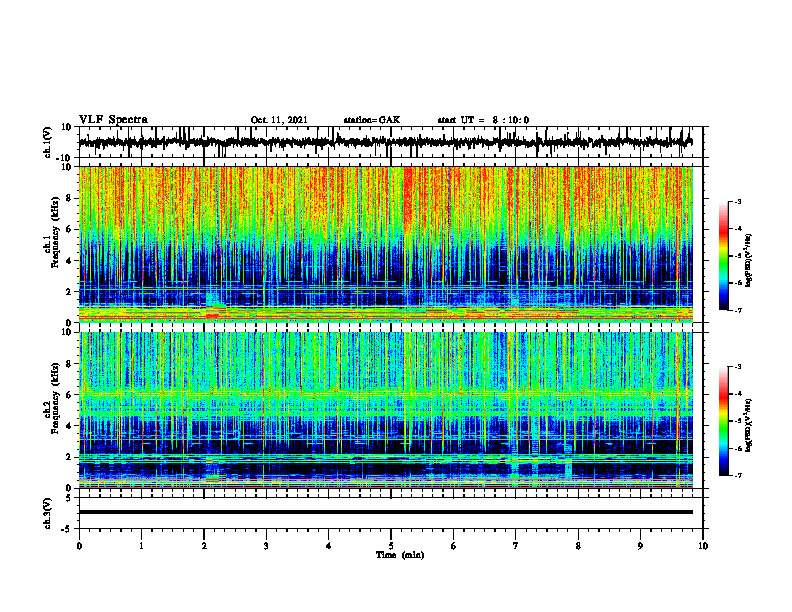Click inside the ch.1 spectrogram panel
792x612 pixels.
(x=386, y=244)
